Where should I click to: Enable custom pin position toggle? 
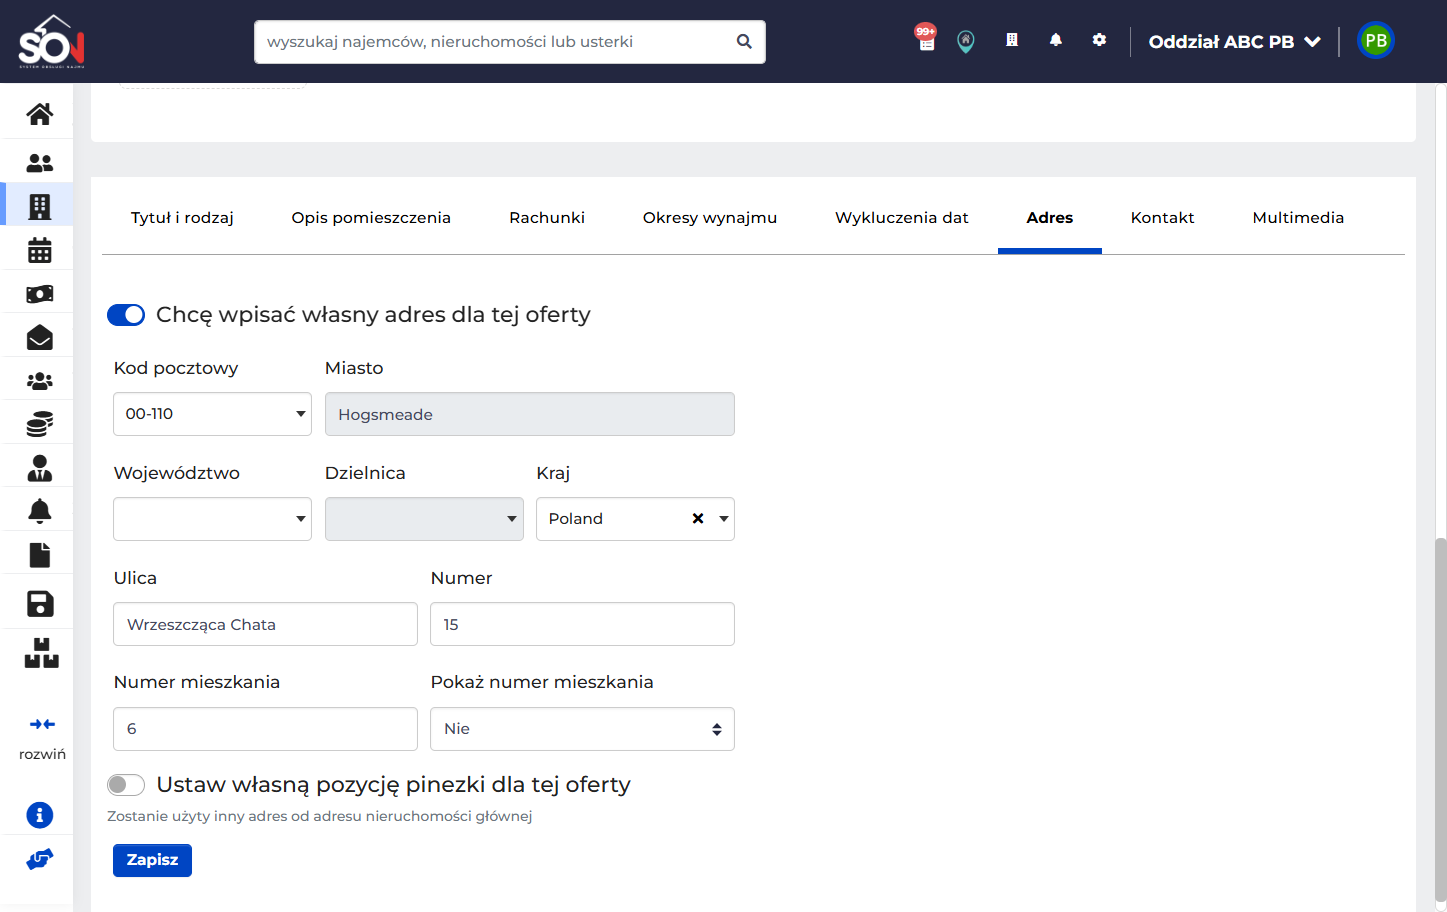point(126,785)
